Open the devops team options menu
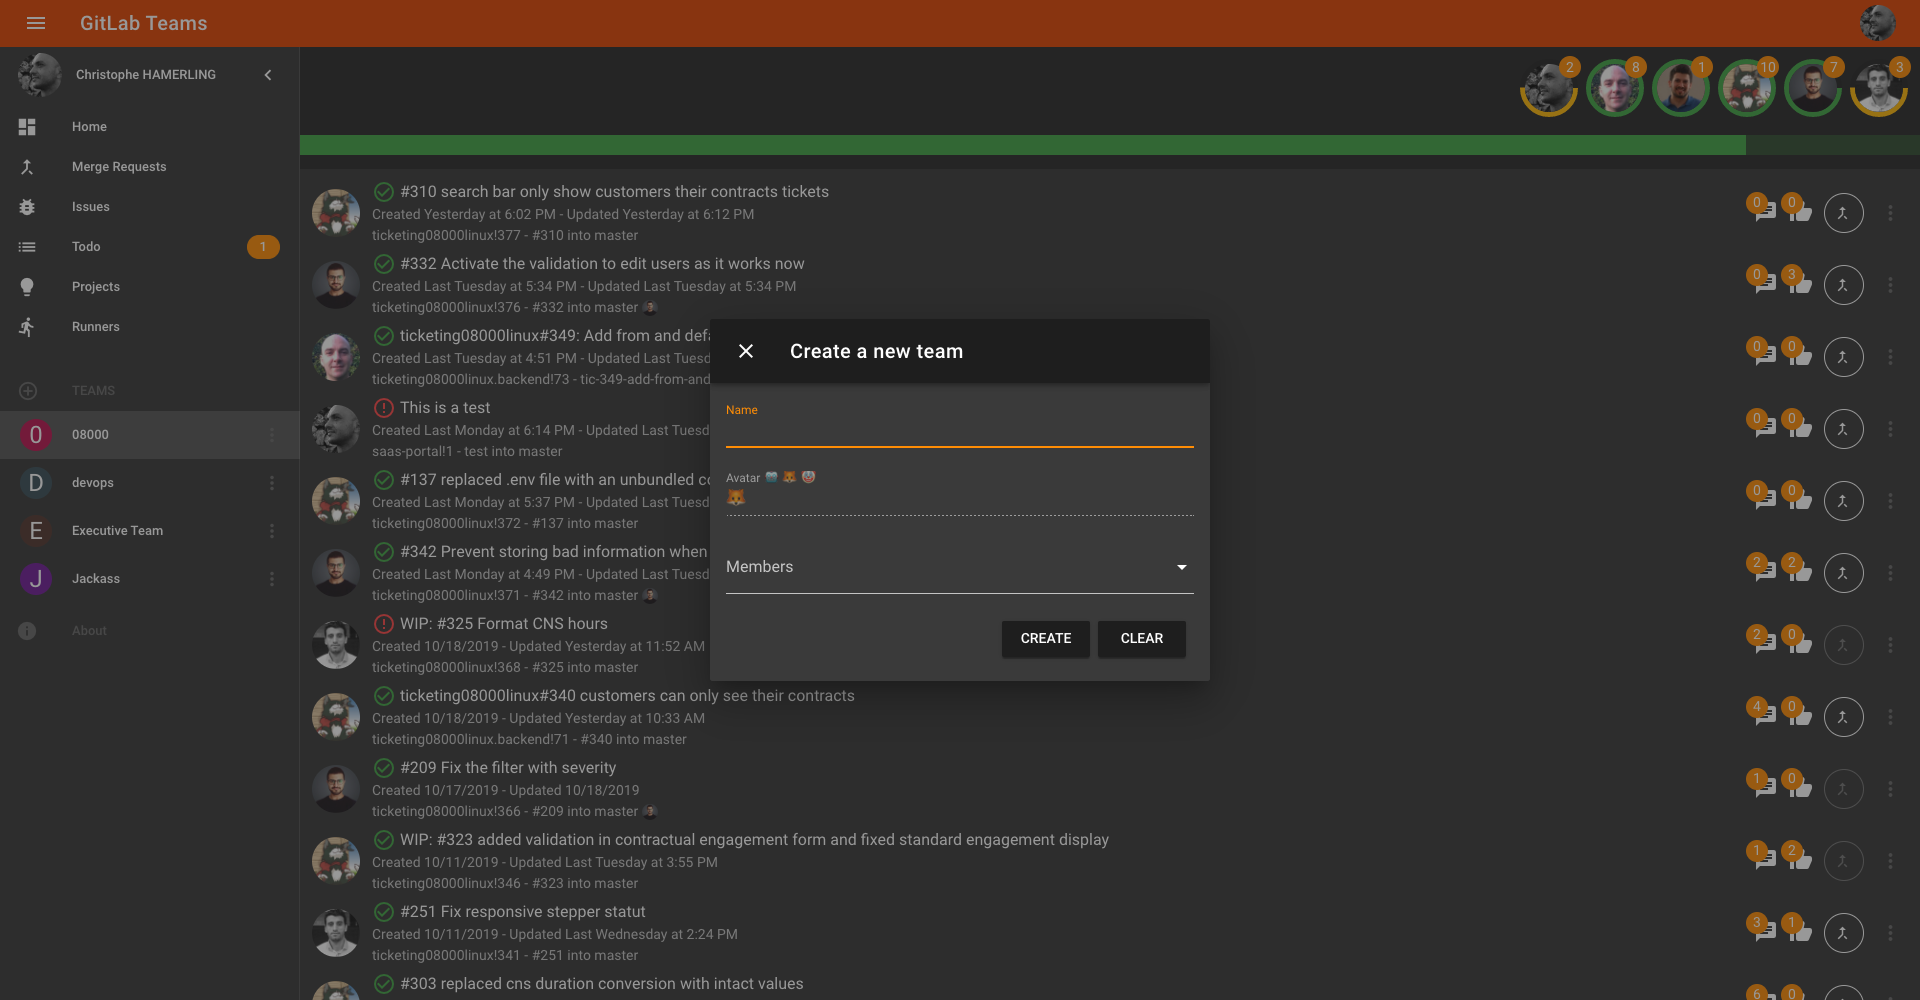The width and height of the screenshot is (1920, 1000). [x=272, y=483]
